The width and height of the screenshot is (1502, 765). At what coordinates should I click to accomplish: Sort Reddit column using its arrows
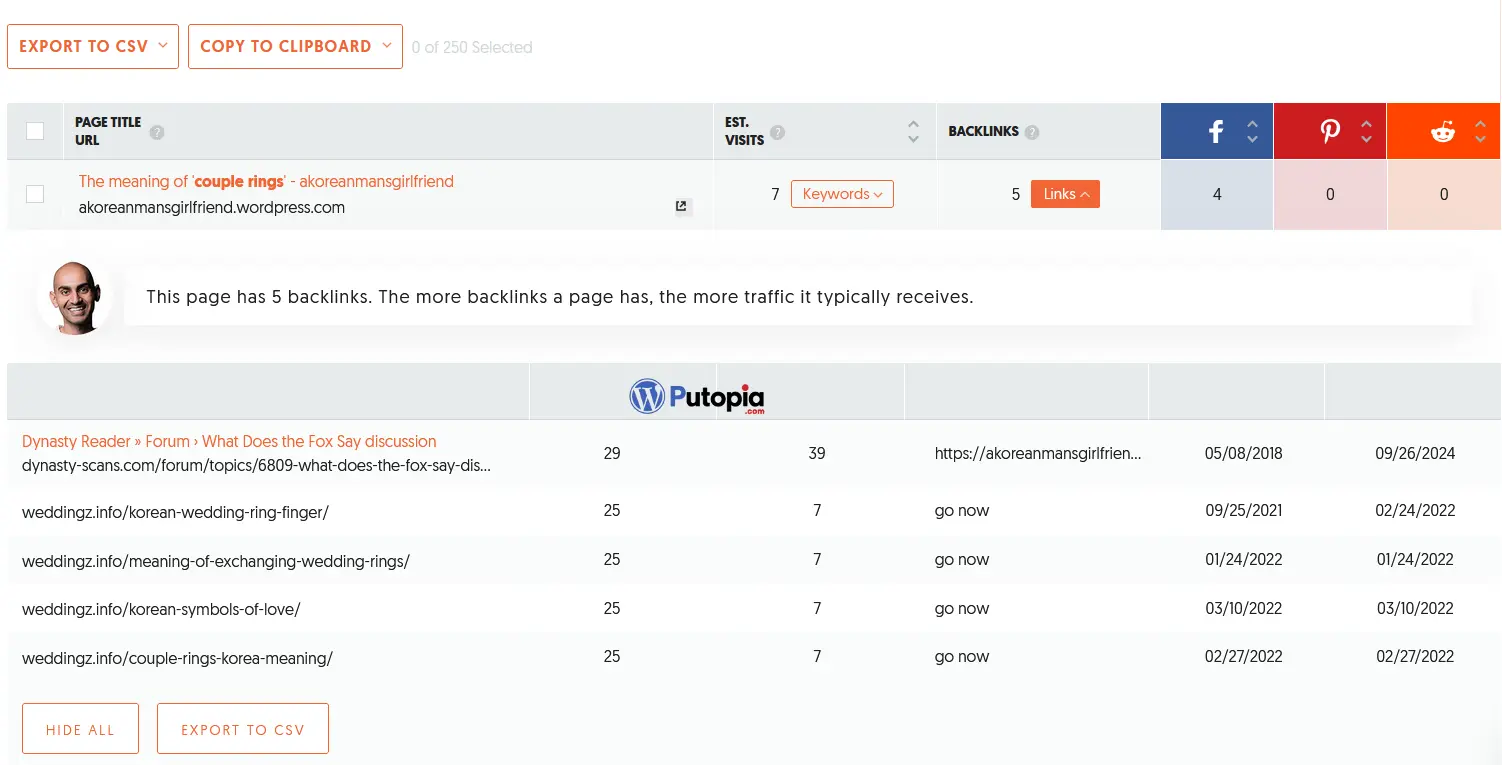click(x=1480, y=132)
